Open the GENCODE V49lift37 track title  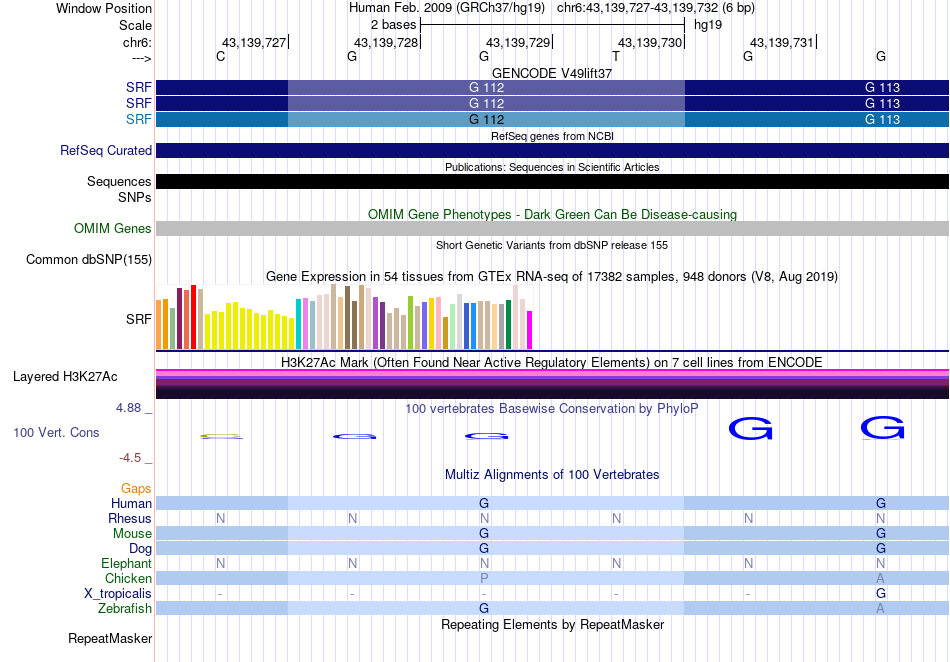click(552, 73)
